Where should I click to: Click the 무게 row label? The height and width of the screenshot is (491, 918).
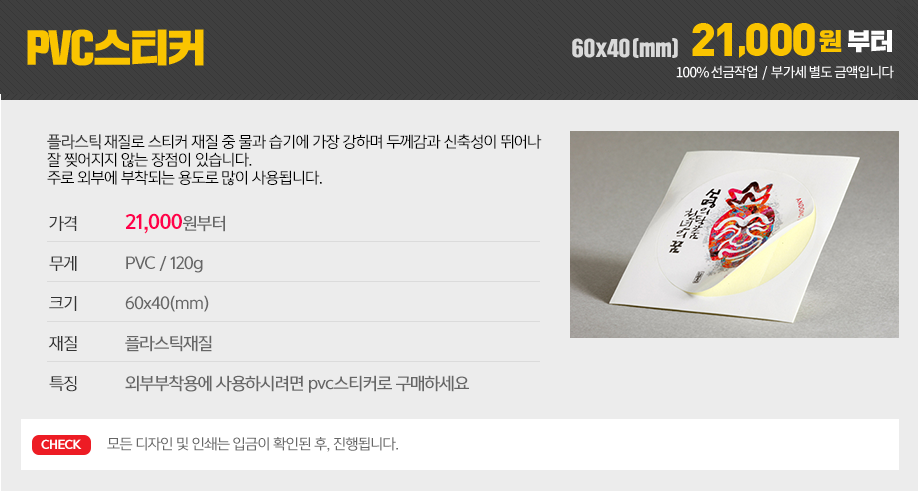coord(63,263)
